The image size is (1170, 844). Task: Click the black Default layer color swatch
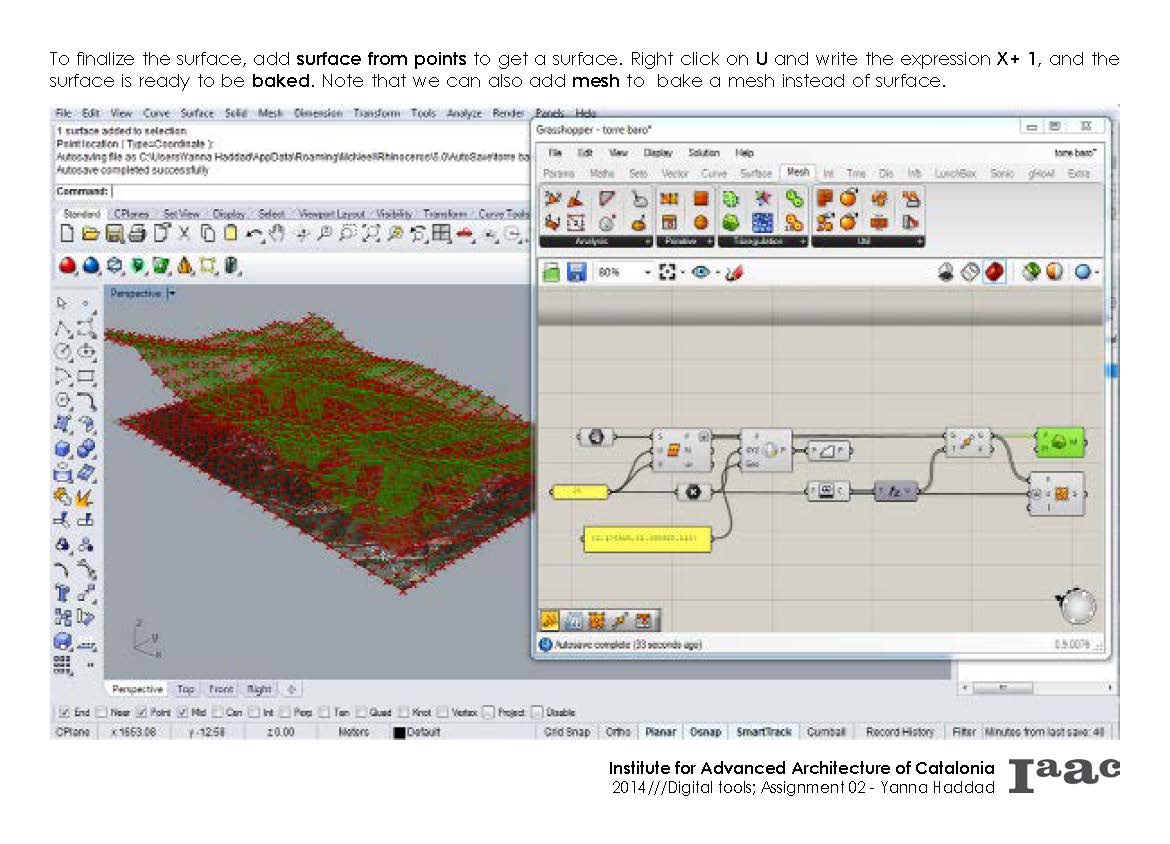399,733
